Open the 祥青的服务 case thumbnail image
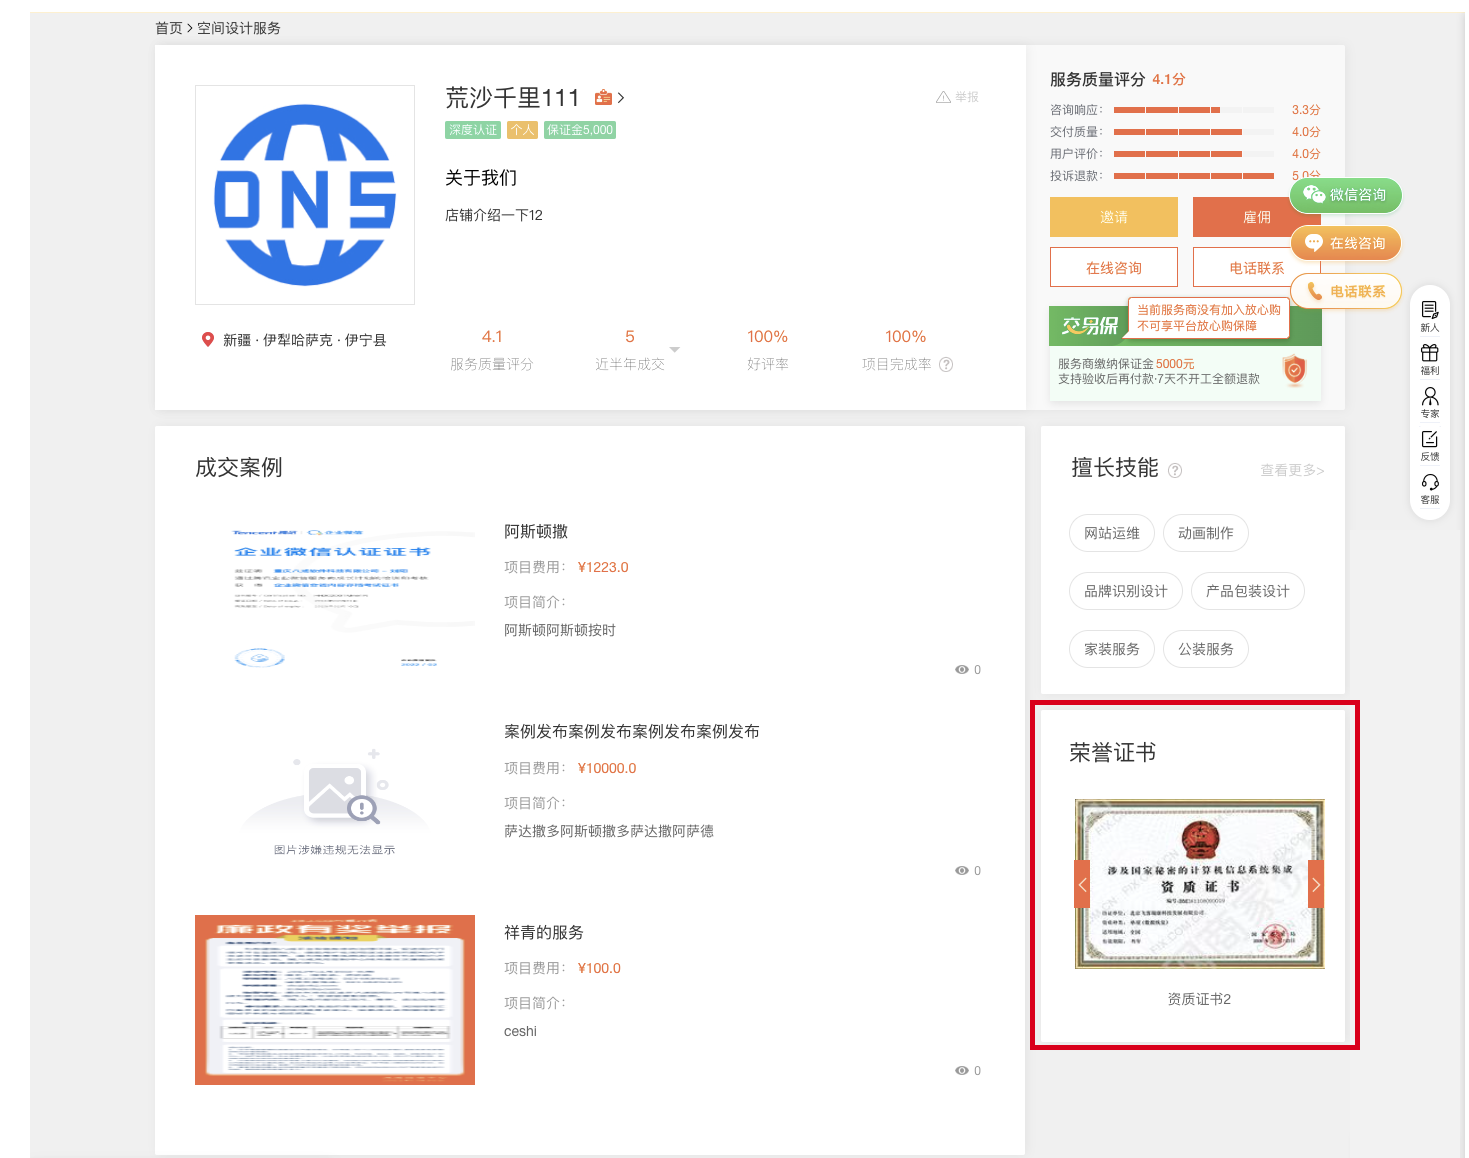This screenshot has height=1158, width=1469. (335, 999)
